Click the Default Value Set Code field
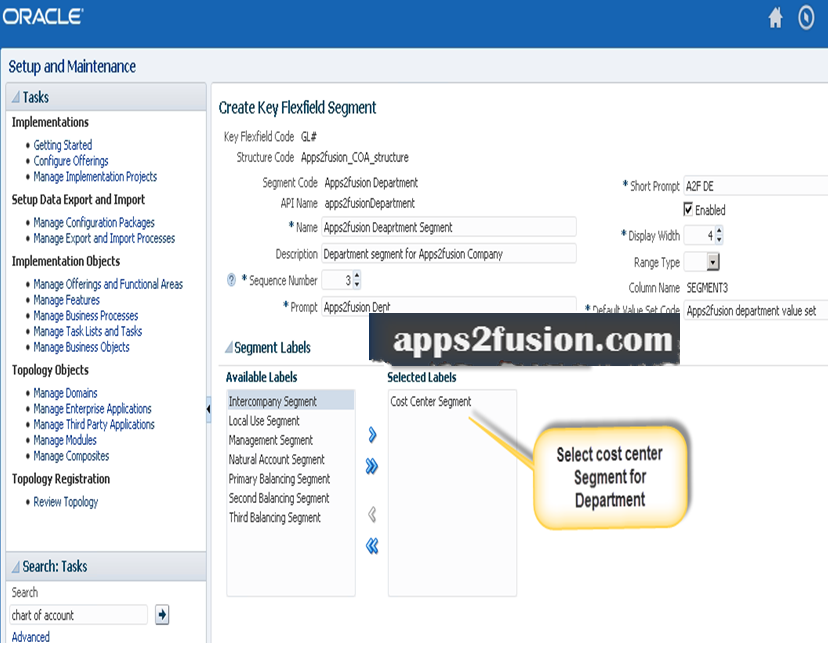Viewport: 828px width, 665px height. pyautogui.click(x=756, y=311)
